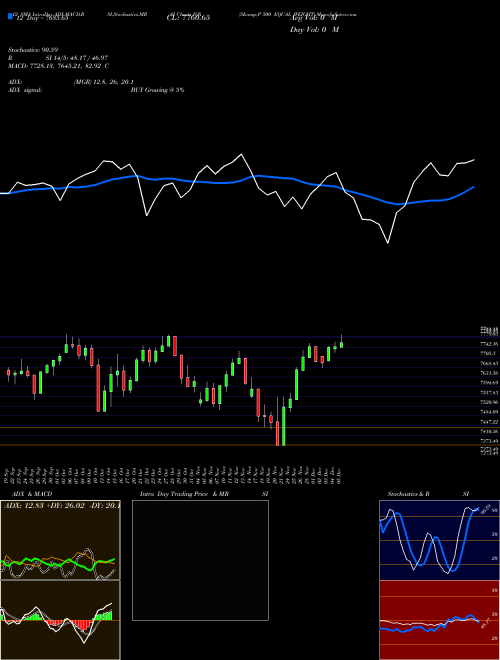Open the empty Intra Day Trading Price panel
This screenshot has width=500, height=660.
click(x=200, y=560)
